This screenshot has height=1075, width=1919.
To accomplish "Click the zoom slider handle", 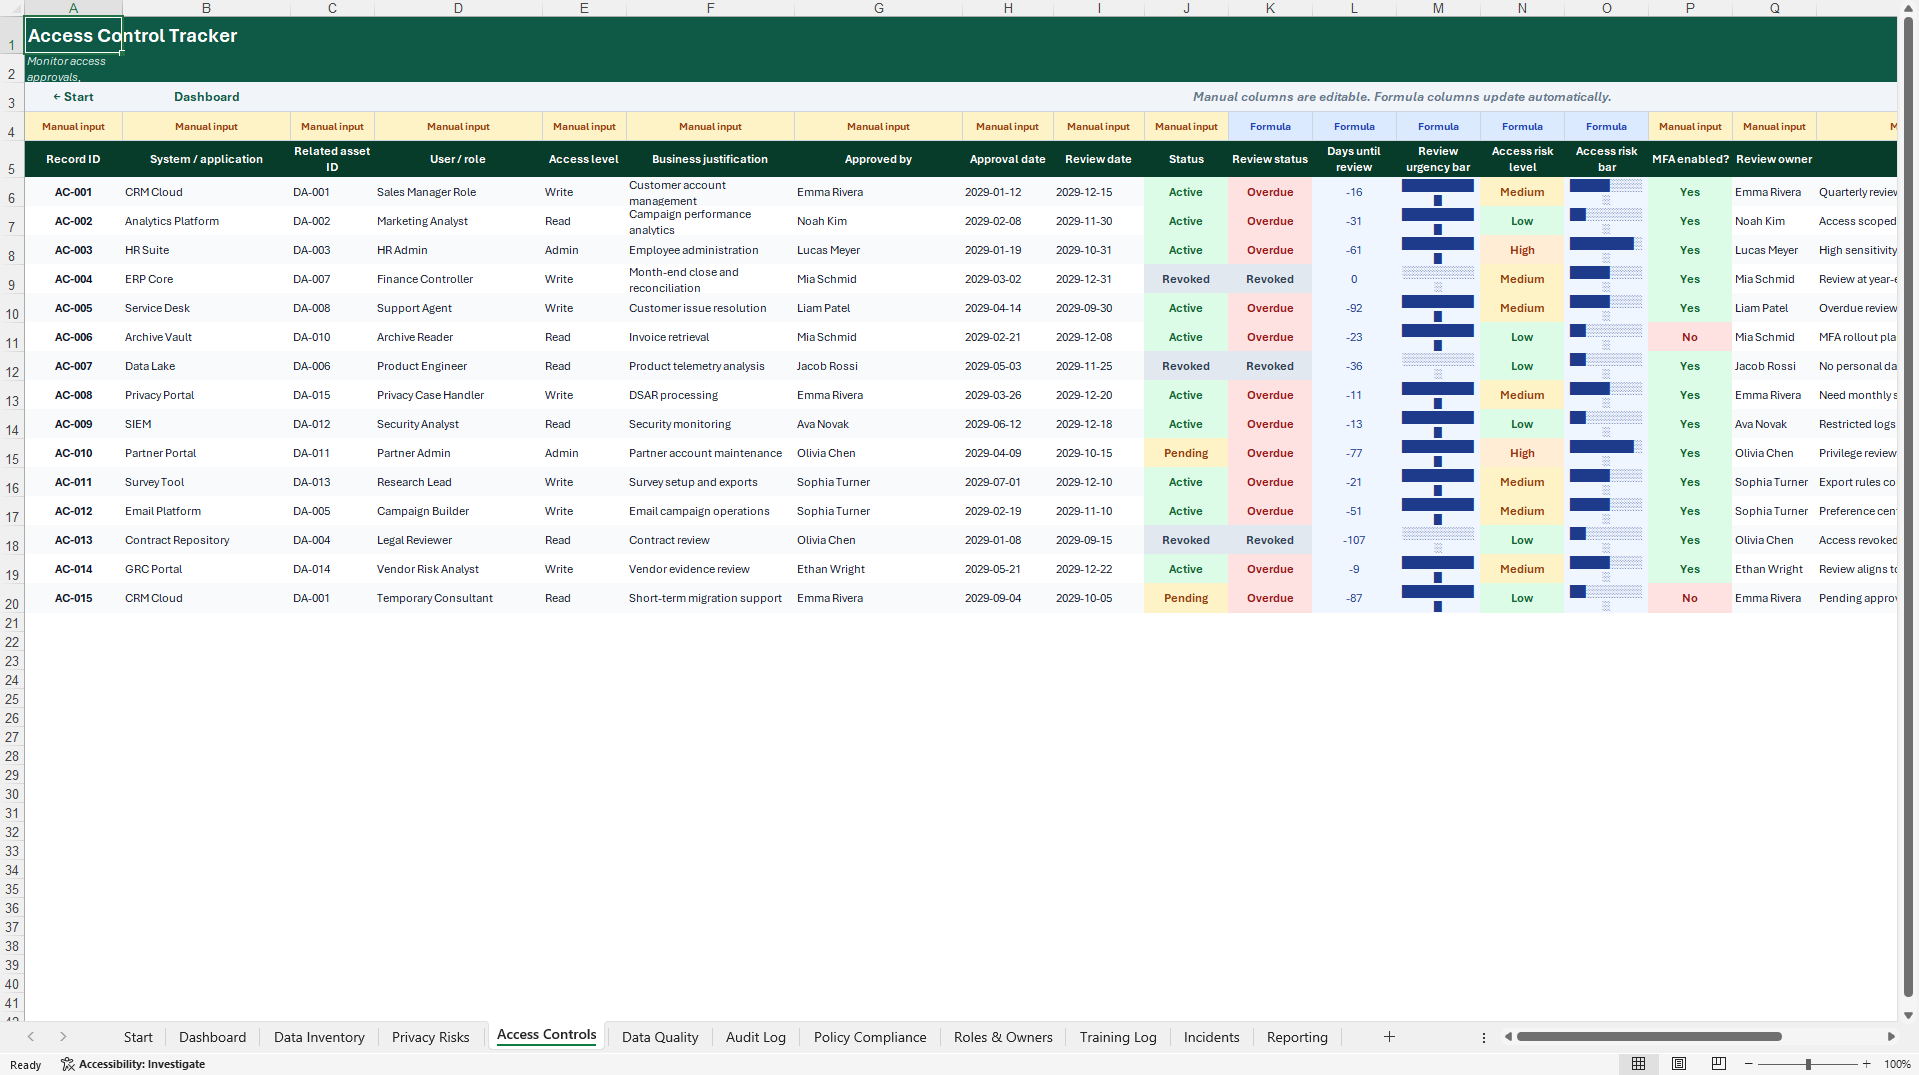I will click(x=1808, y=1064).
